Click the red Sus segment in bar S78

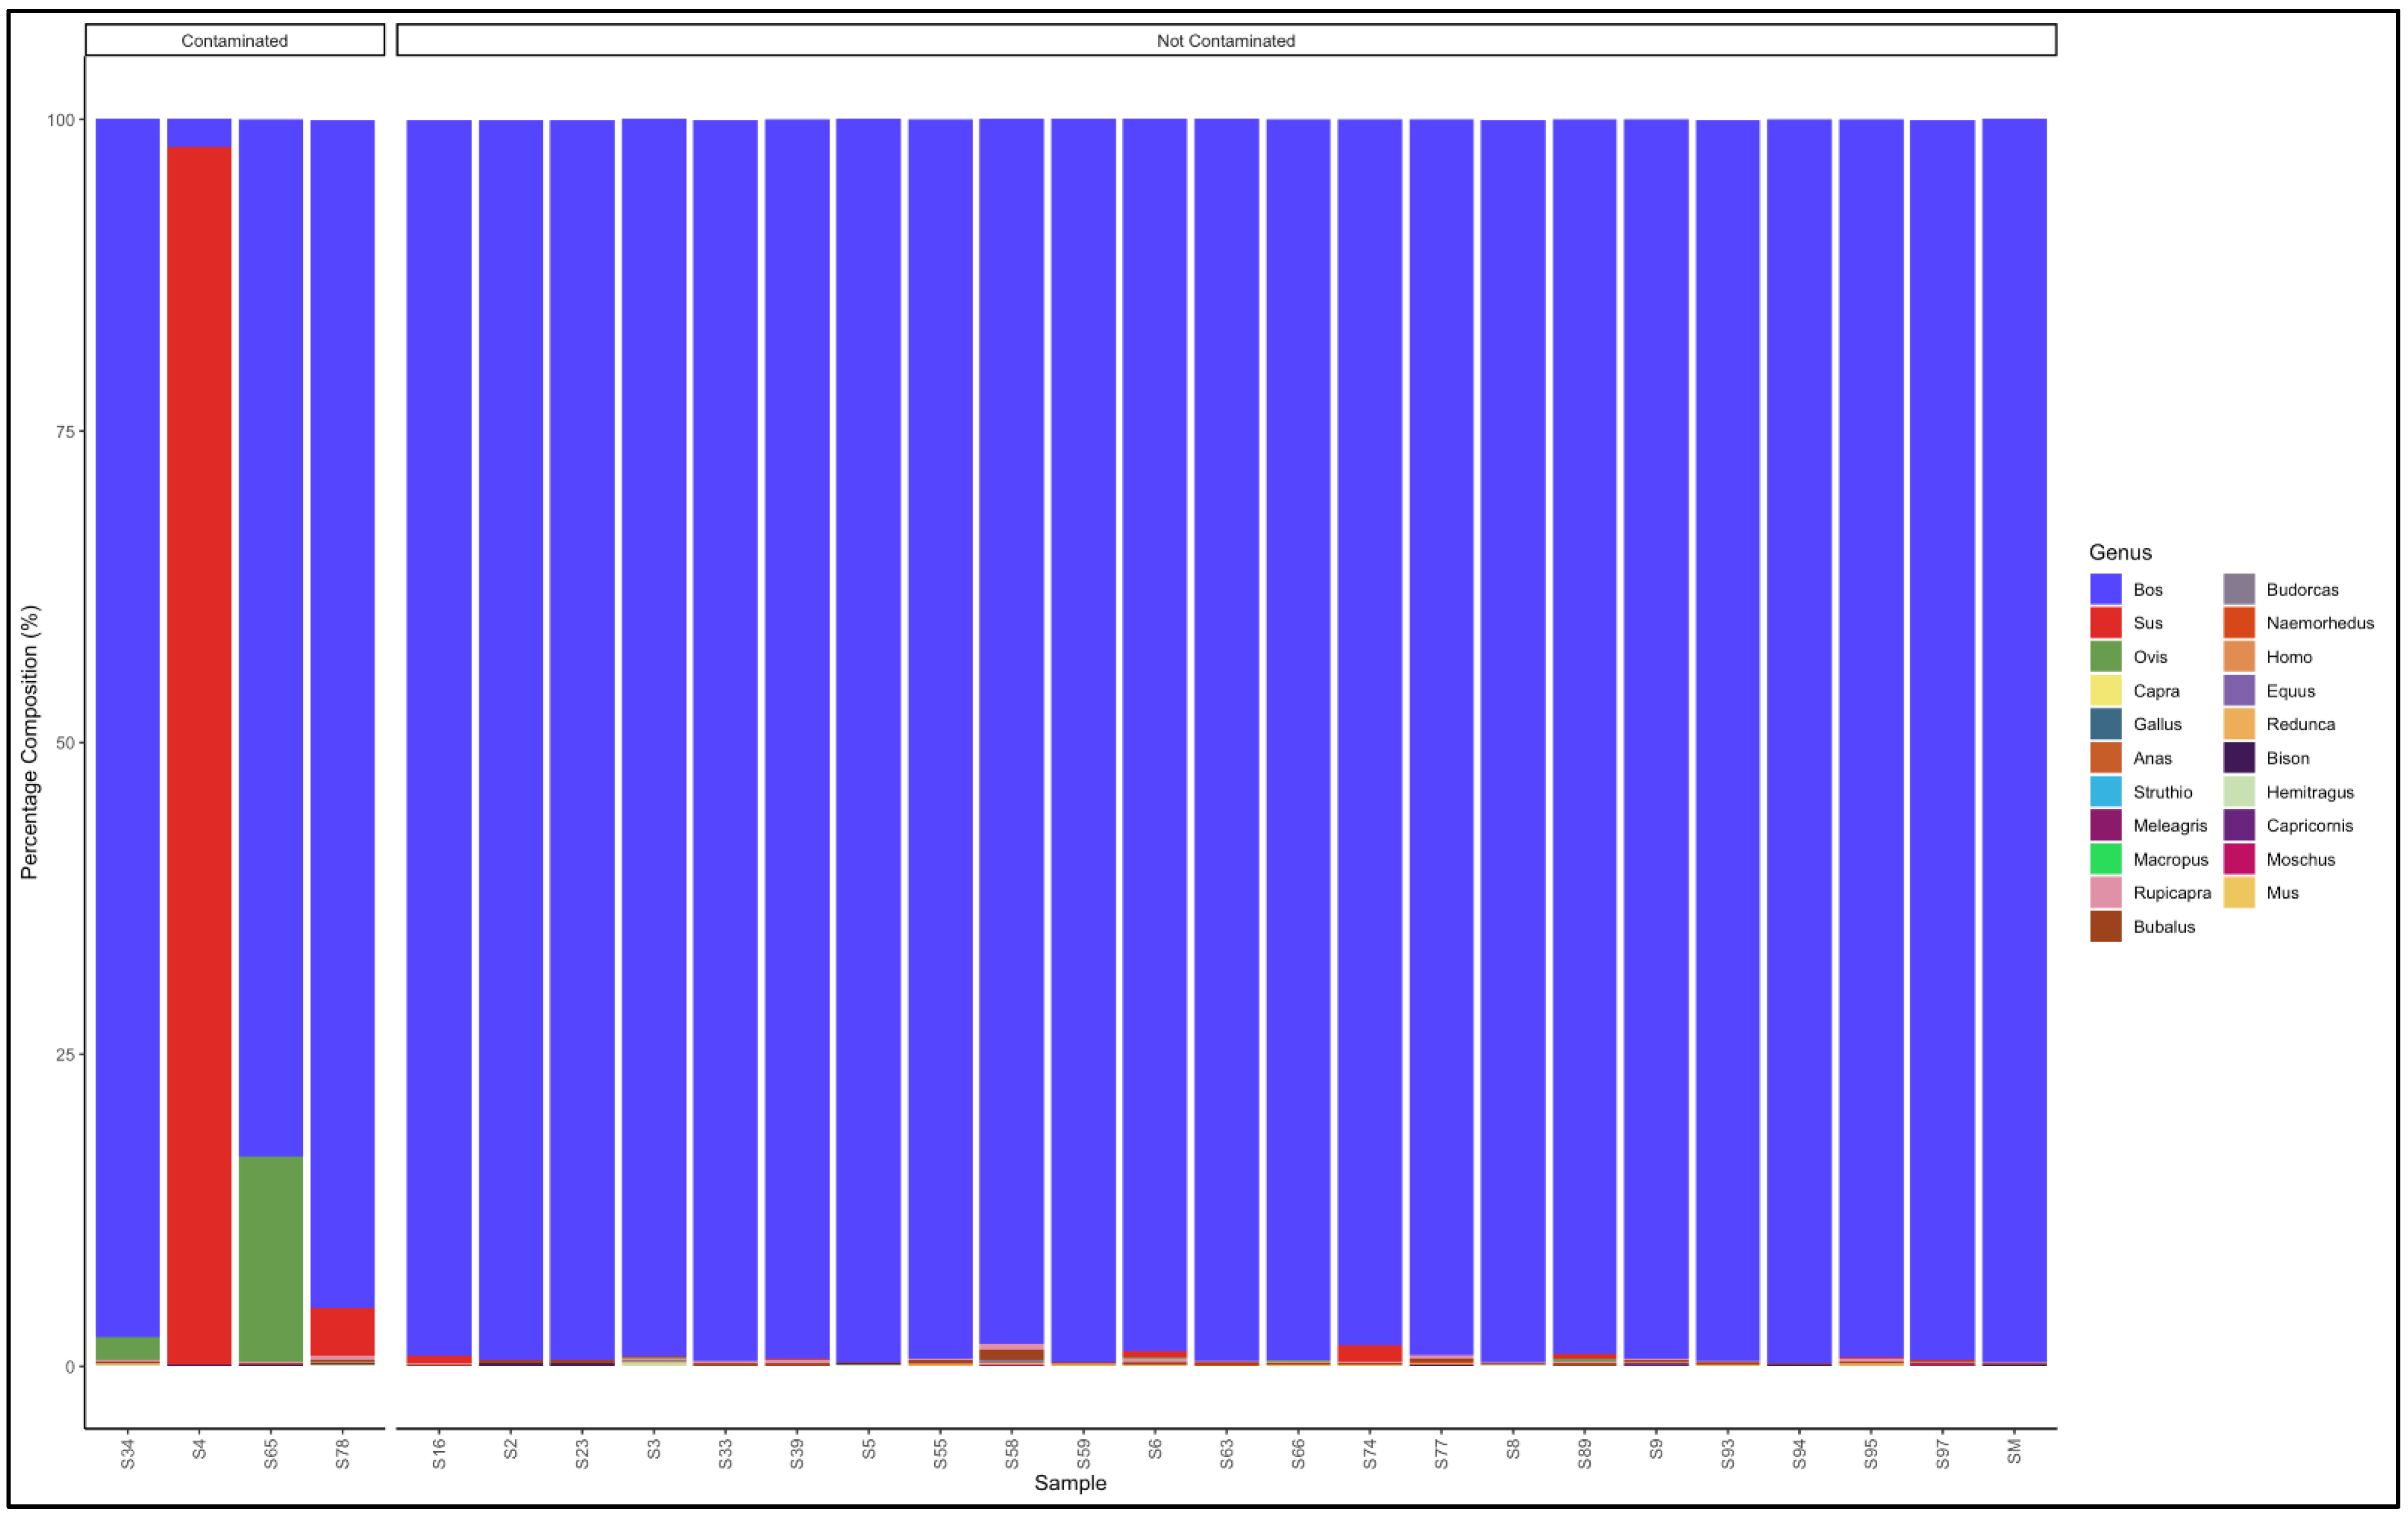click(x=342, y=1331)
